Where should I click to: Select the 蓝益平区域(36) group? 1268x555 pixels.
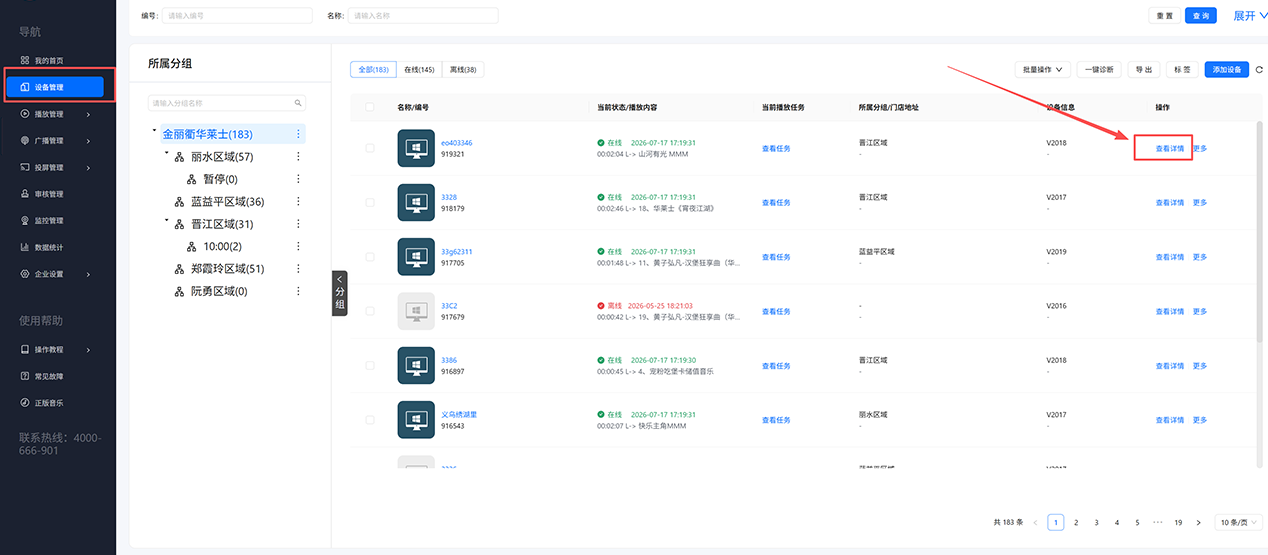pyautogui.click(x=227, y=202)
